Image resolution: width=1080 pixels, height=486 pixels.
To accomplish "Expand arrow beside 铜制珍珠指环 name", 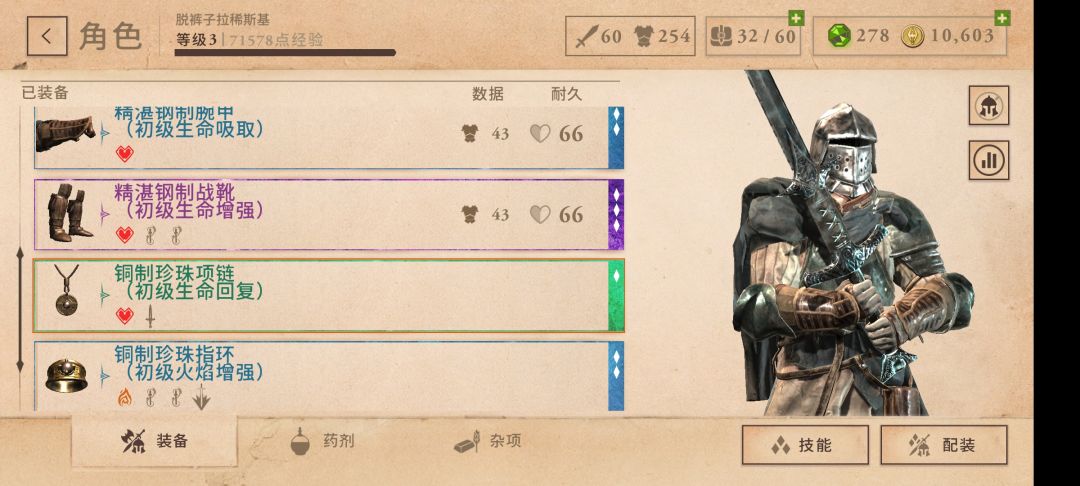I will [x=105, y=376].
